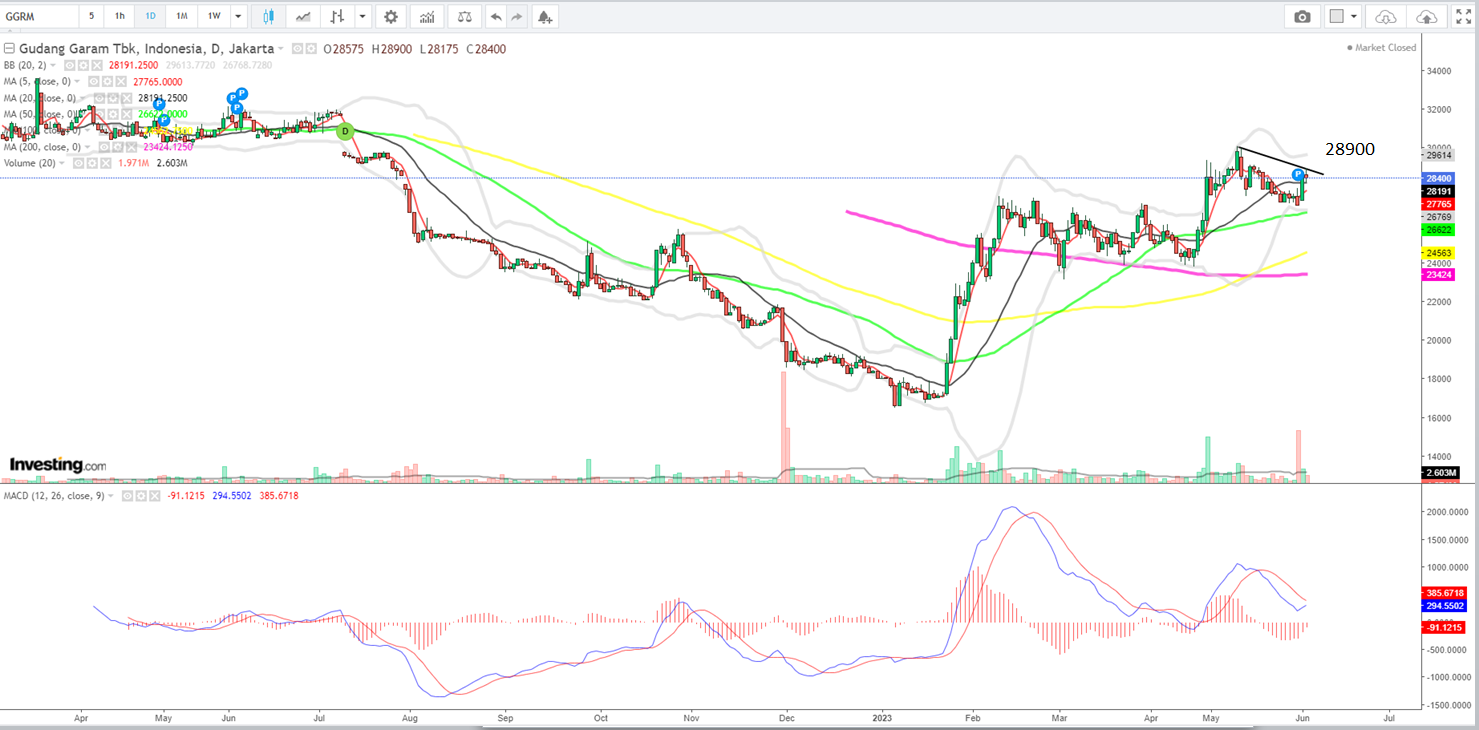Click the red 385.6718 MACD axis label
This screenshot has width=1479, height=730.
click(1443, 592)
